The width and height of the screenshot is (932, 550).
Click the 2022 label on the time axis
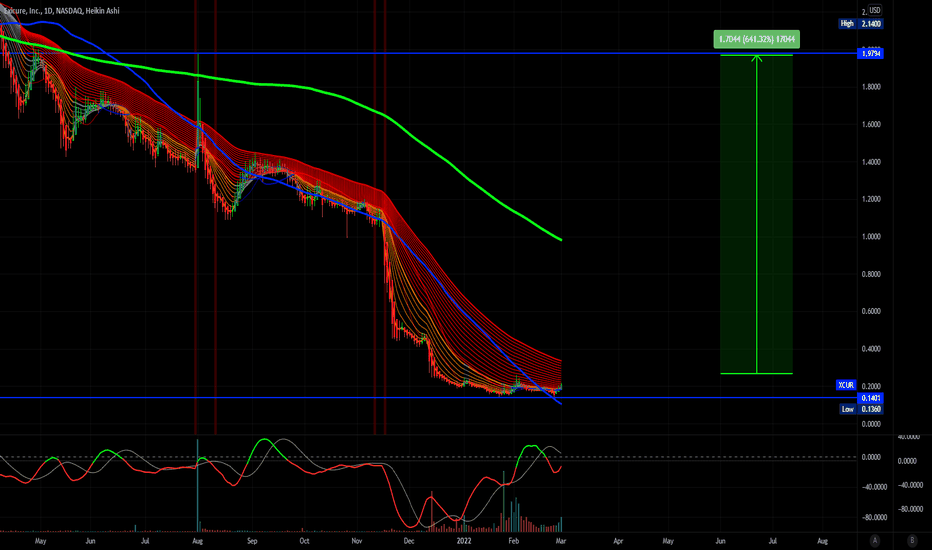[x=464, y=541]
